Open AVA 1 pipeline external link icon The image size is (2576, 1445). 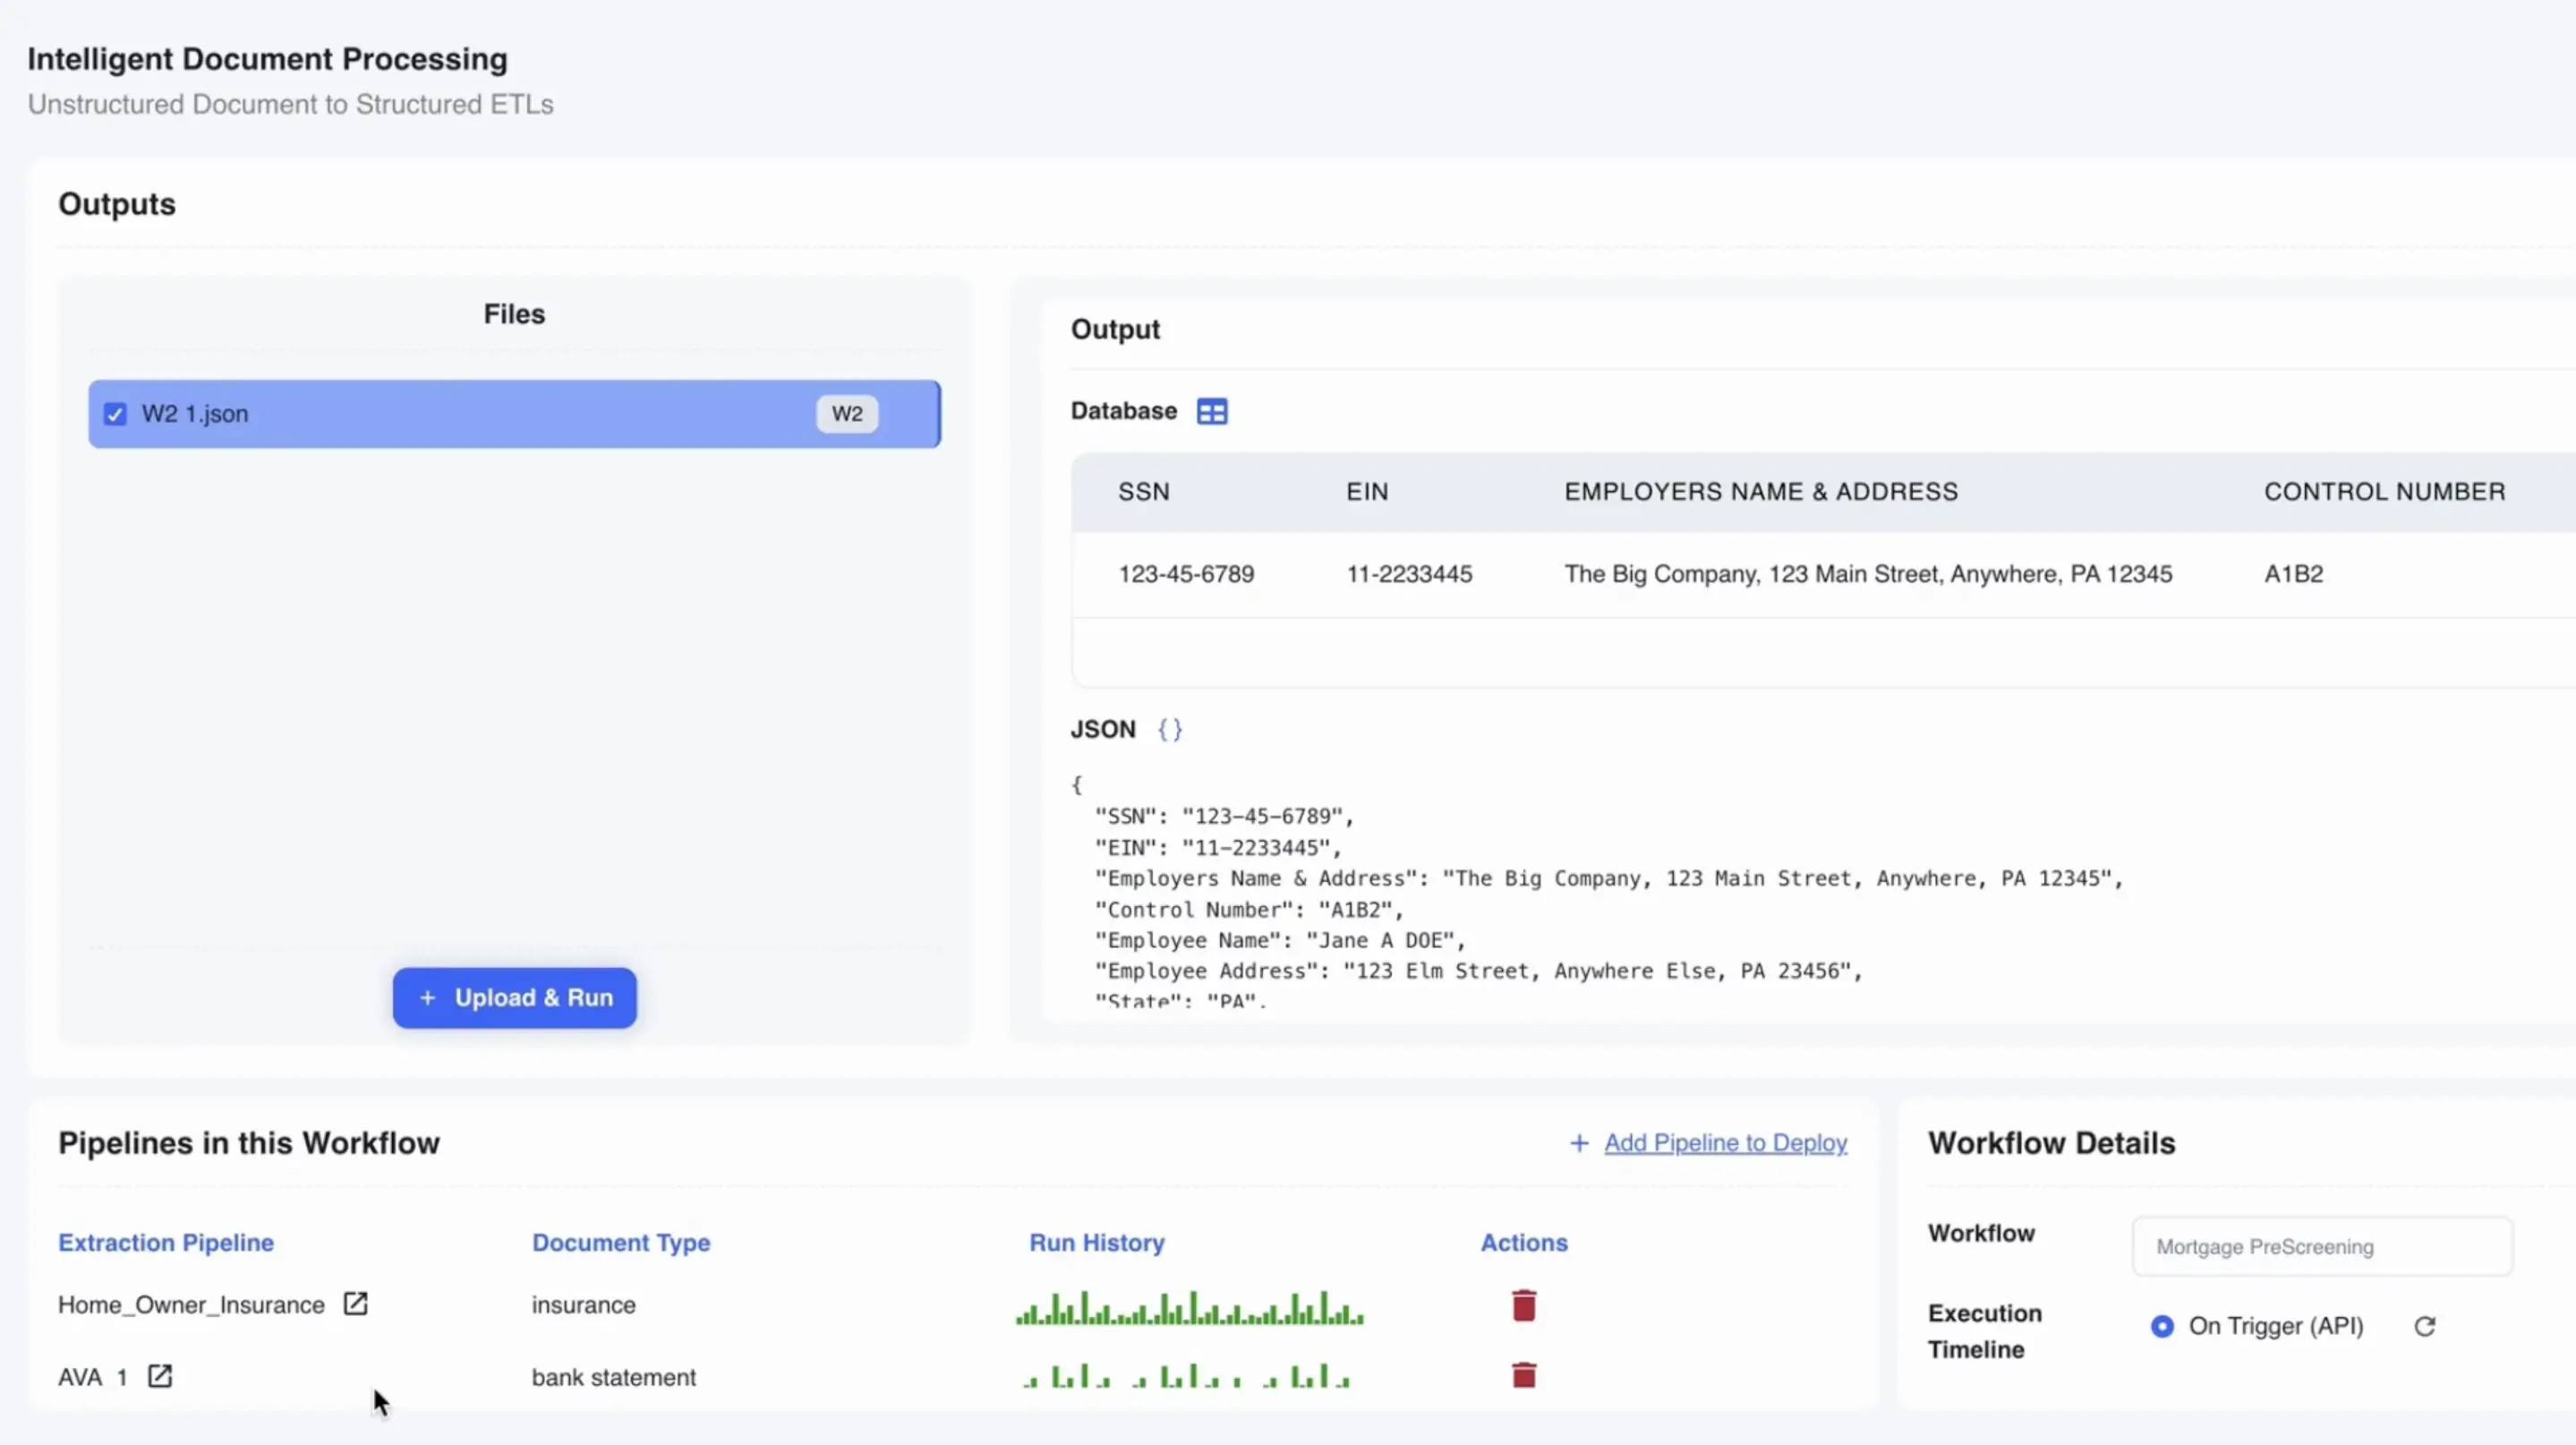tap(160, 1376)
